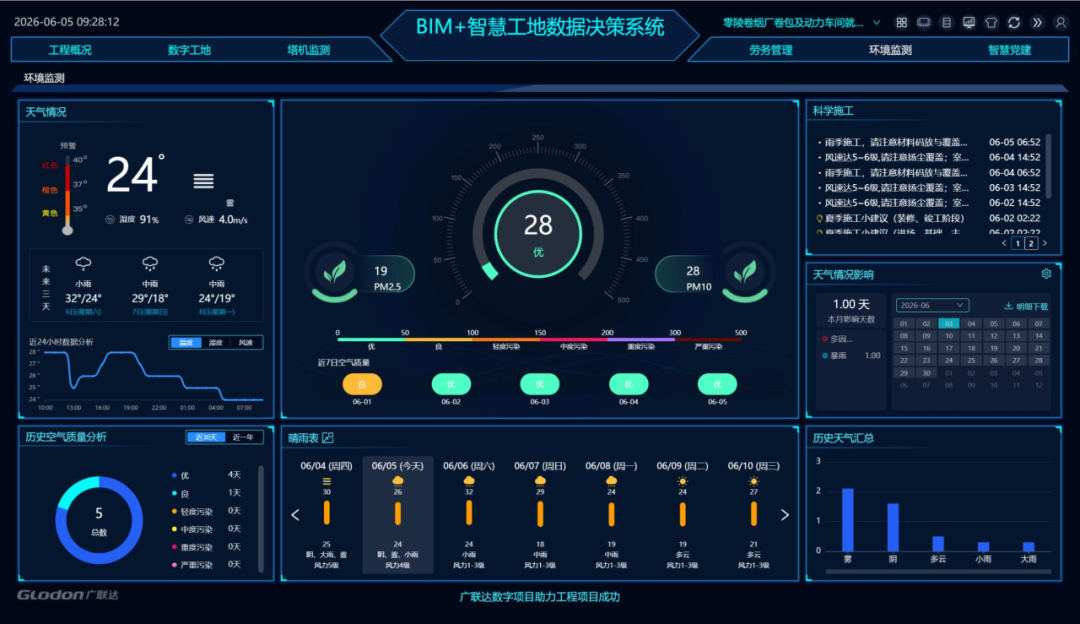
Task: Click the rain cloud icon above 32°/24° forecast
Action: [x=83, y=264]
